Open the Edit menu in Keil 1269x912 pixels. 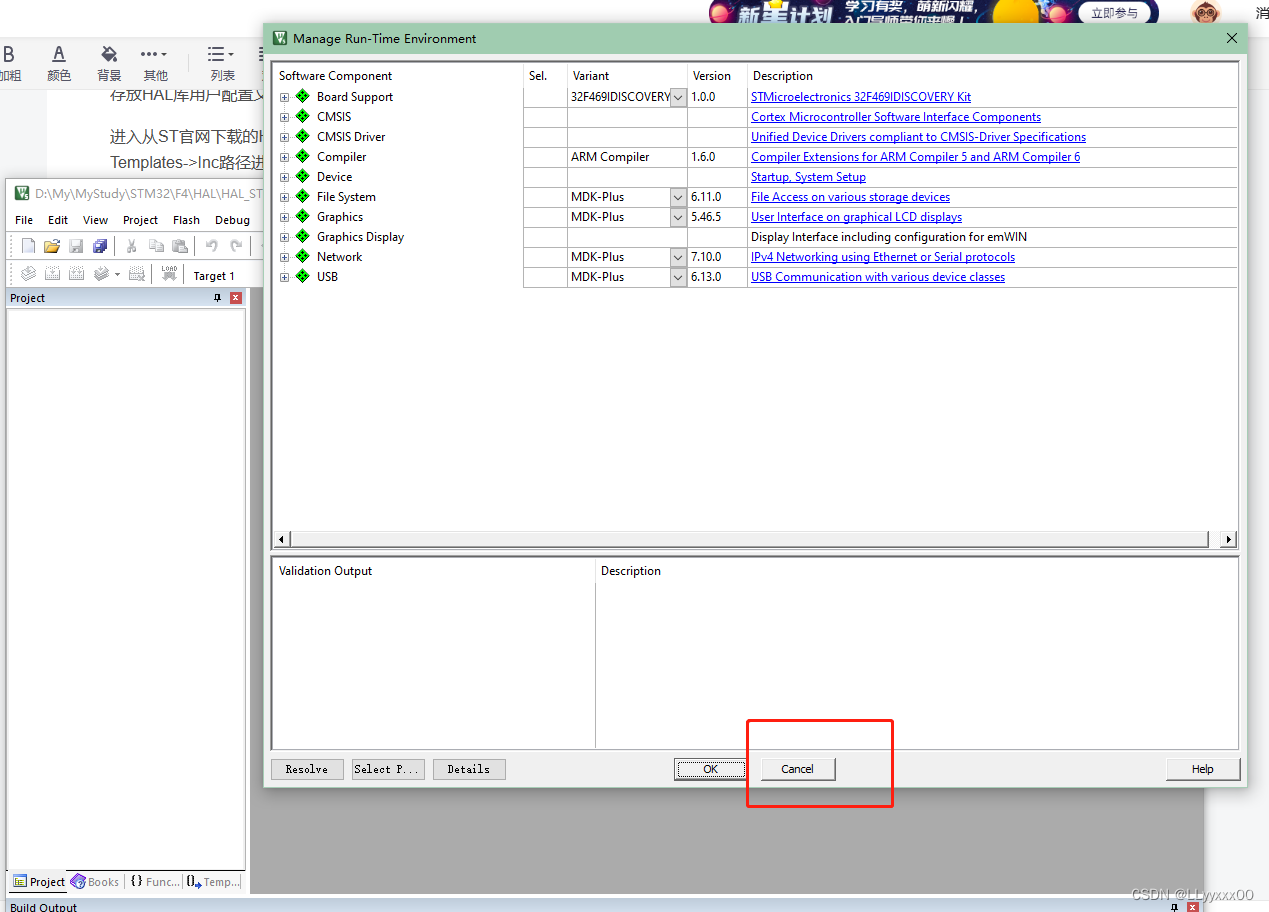[x=58, y=220]
